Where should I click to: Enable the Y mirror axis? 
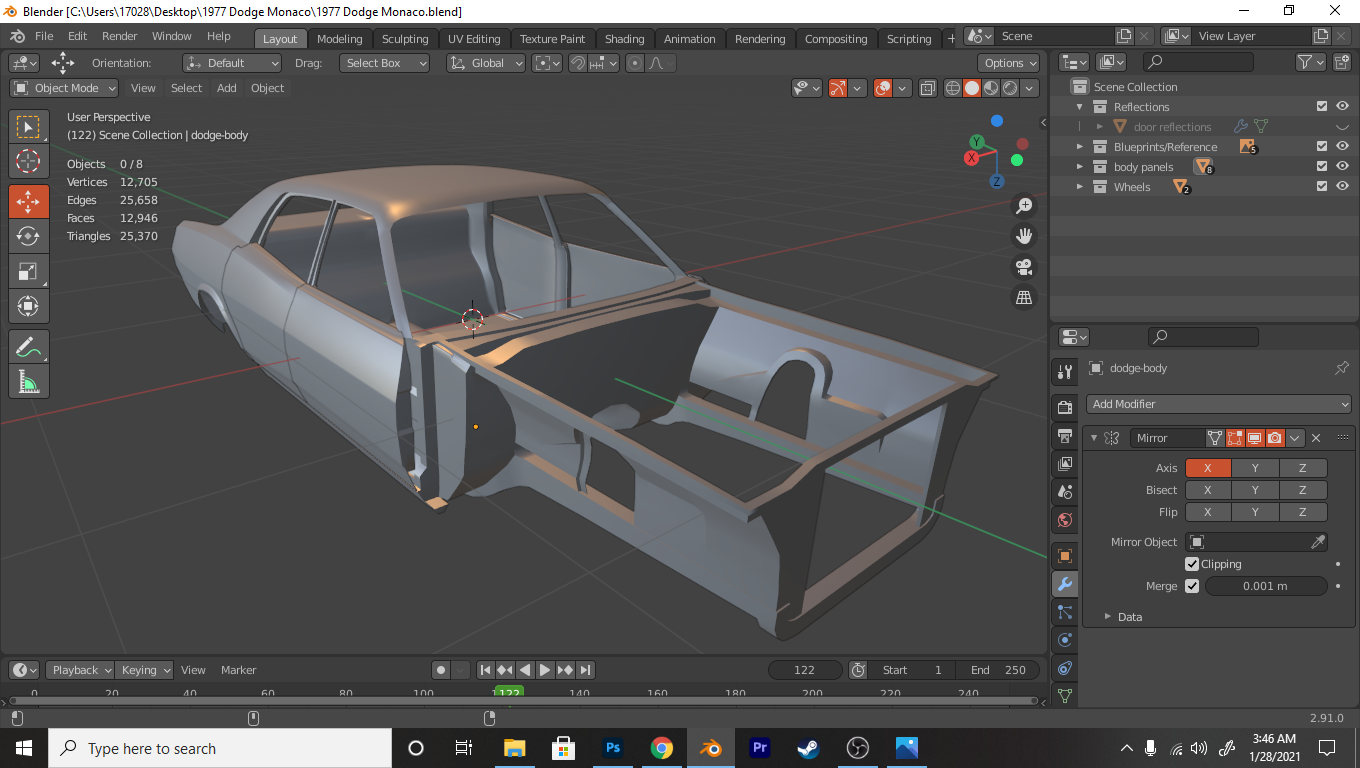coord(1255,468)
